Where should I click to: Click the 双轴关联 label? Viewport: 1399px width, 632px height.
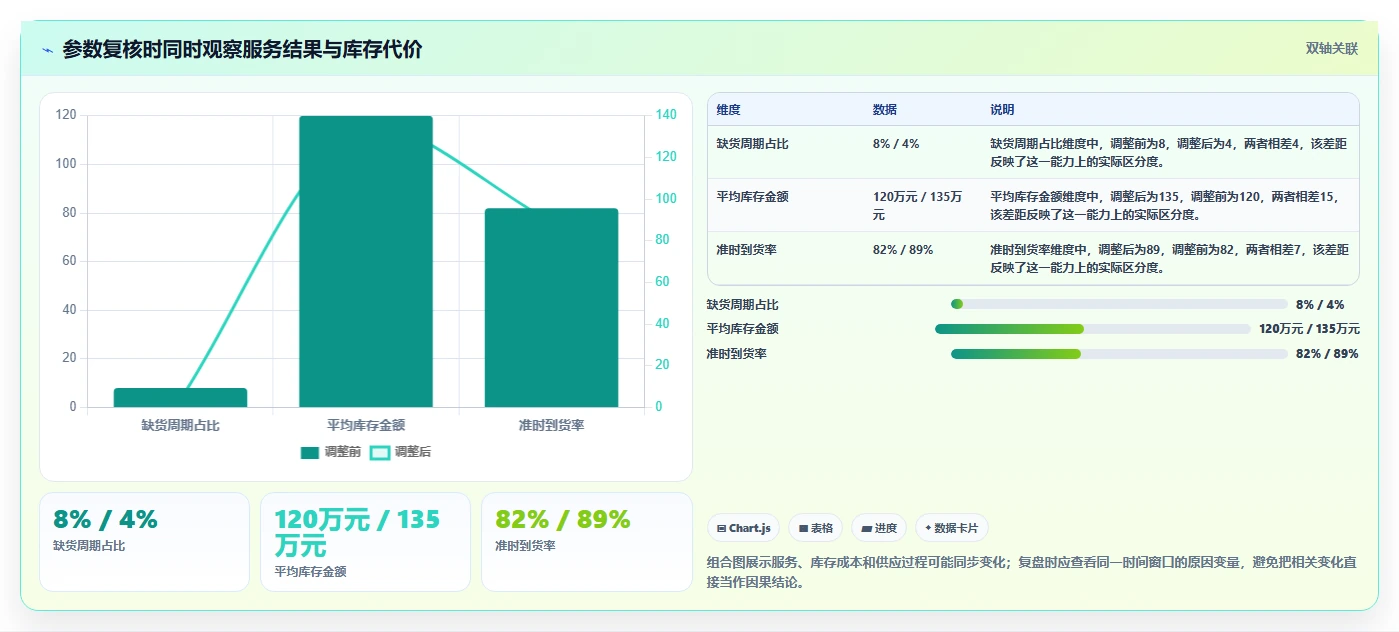[x=1331, y=49]
